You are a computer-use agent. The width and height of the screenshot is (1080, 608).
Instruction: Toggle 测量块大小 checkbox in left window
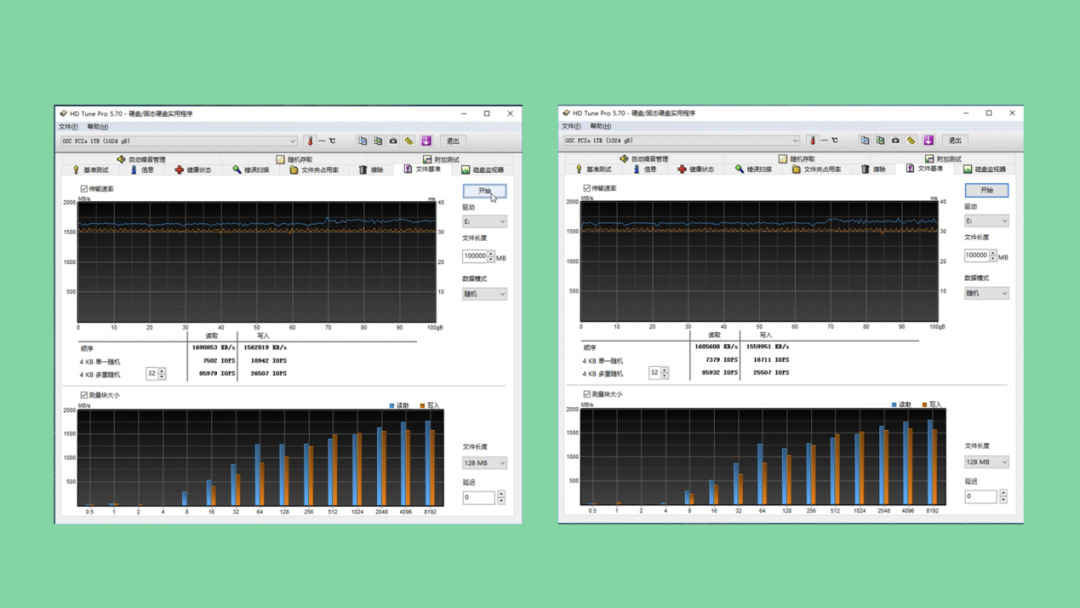click(84, 395)
